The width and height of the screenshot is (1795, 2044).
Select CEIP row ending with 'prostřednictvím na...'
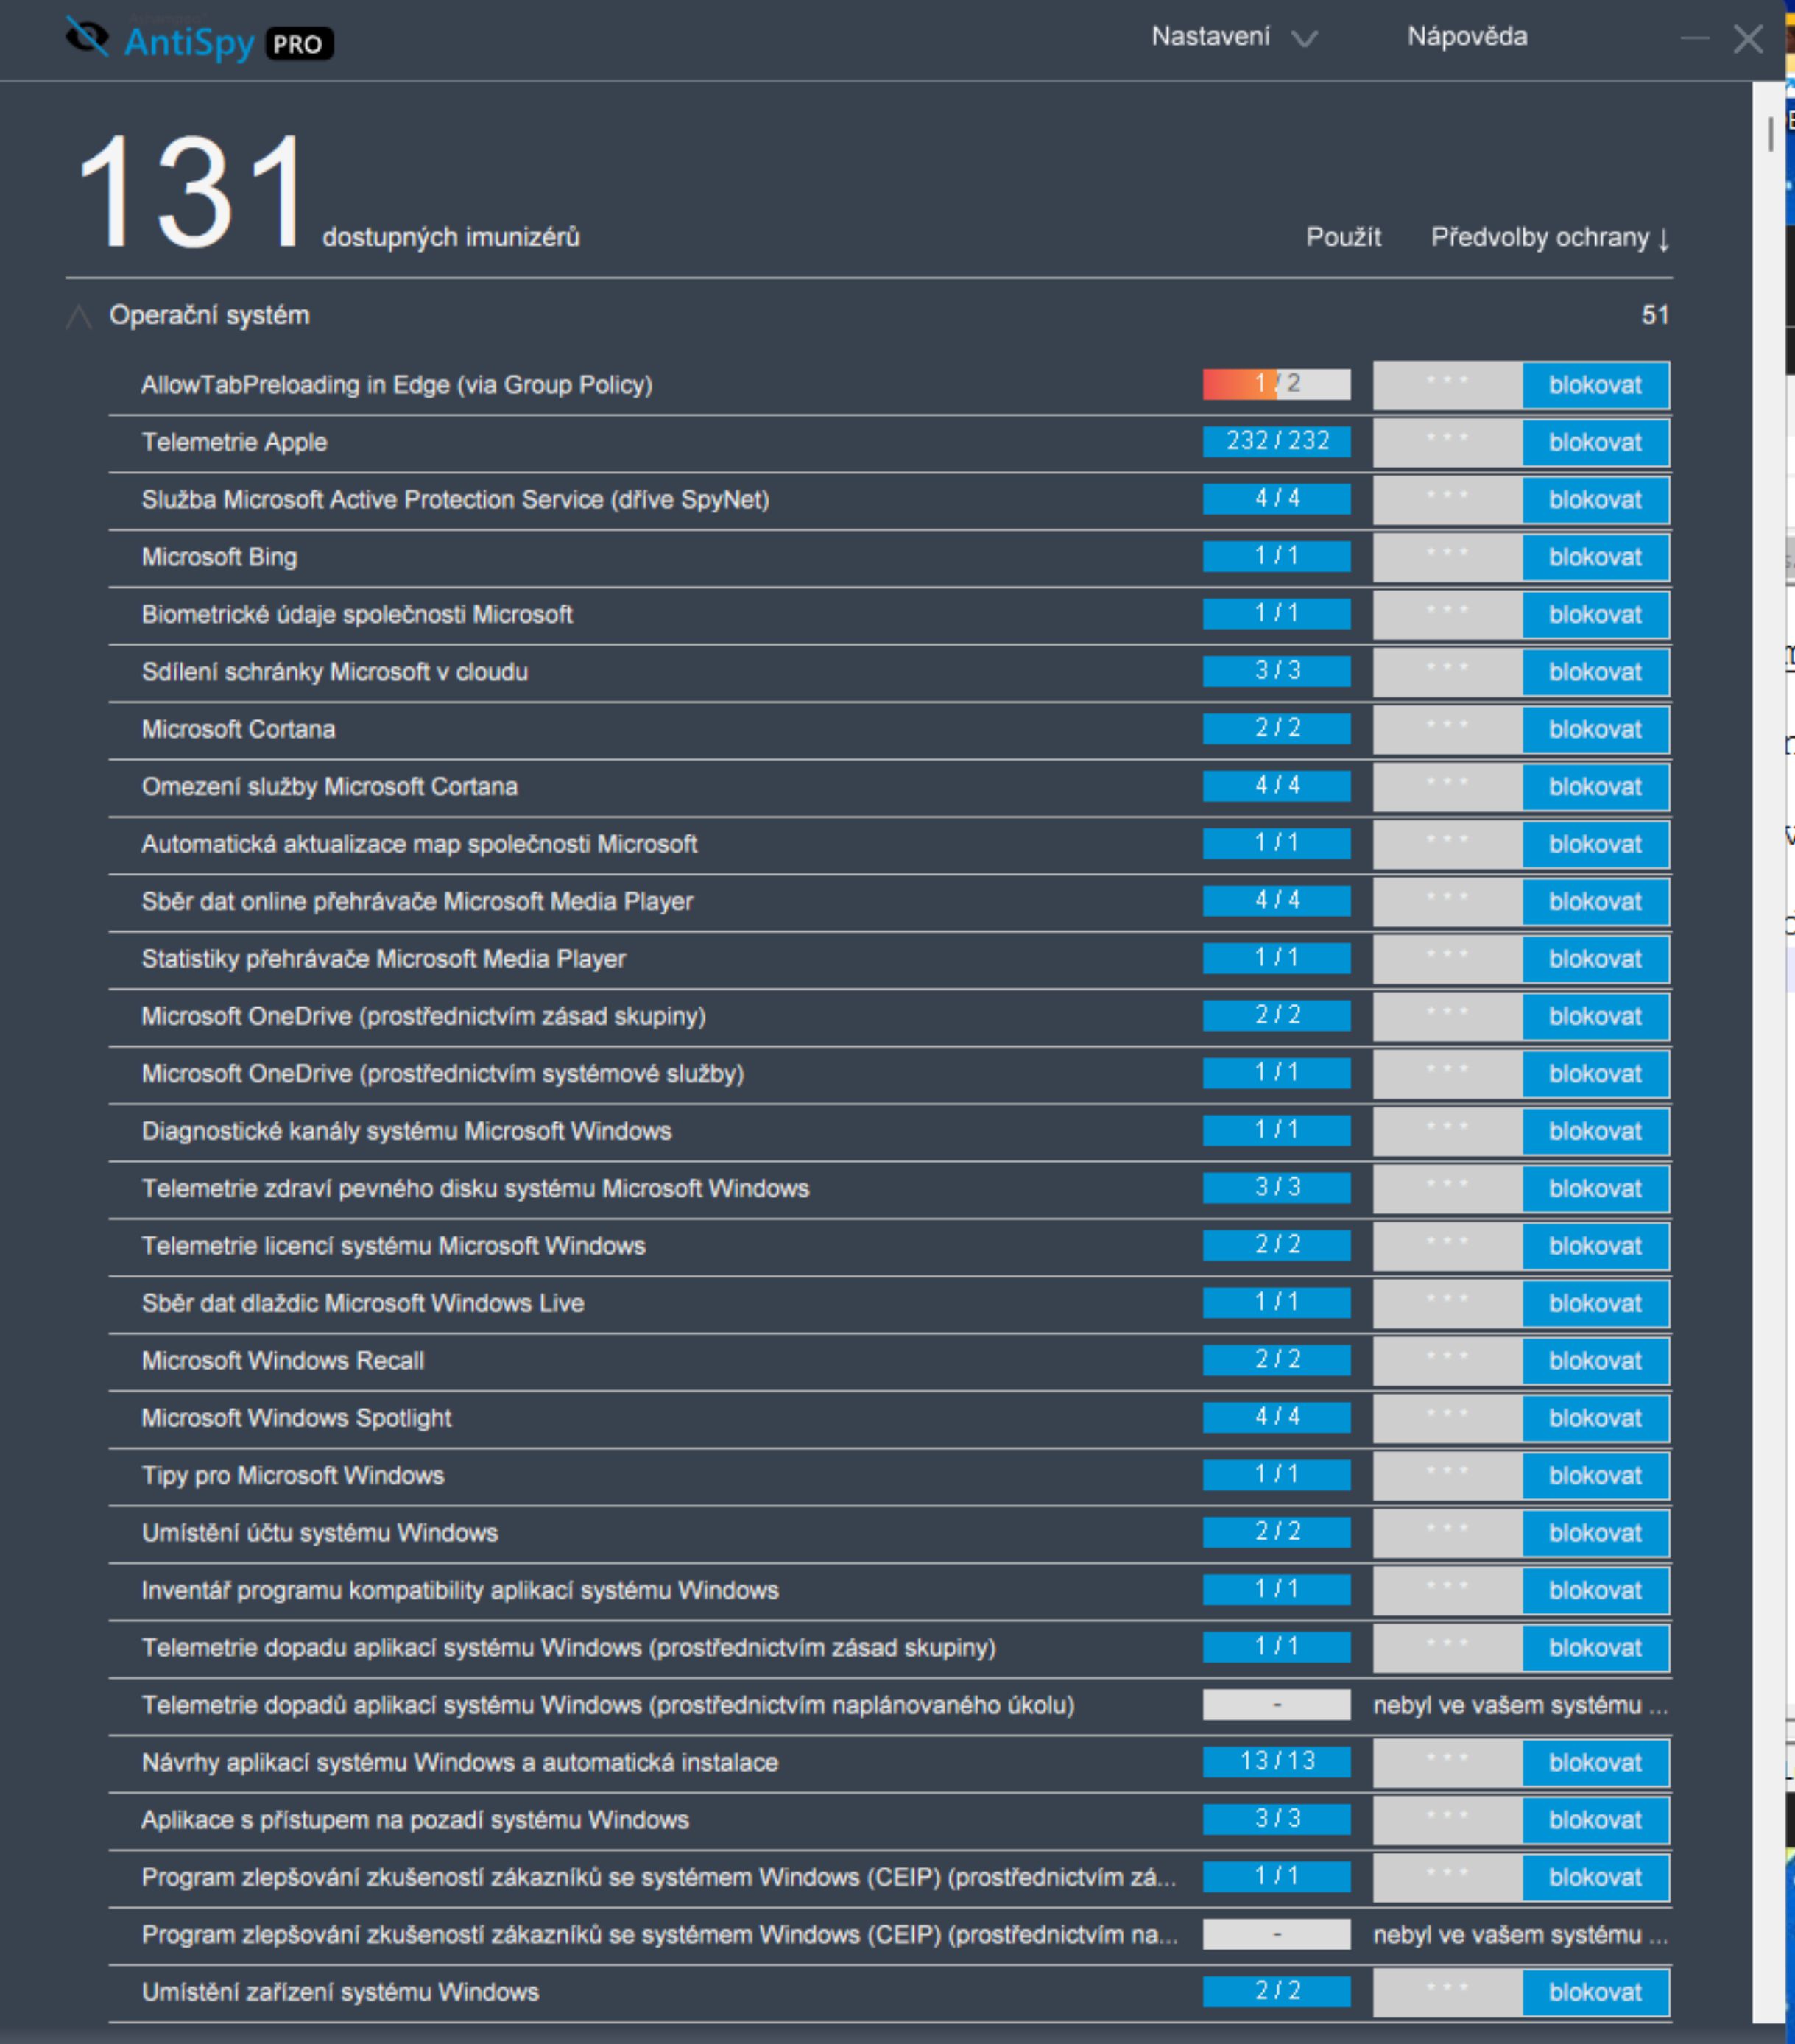click(890, 1934)
